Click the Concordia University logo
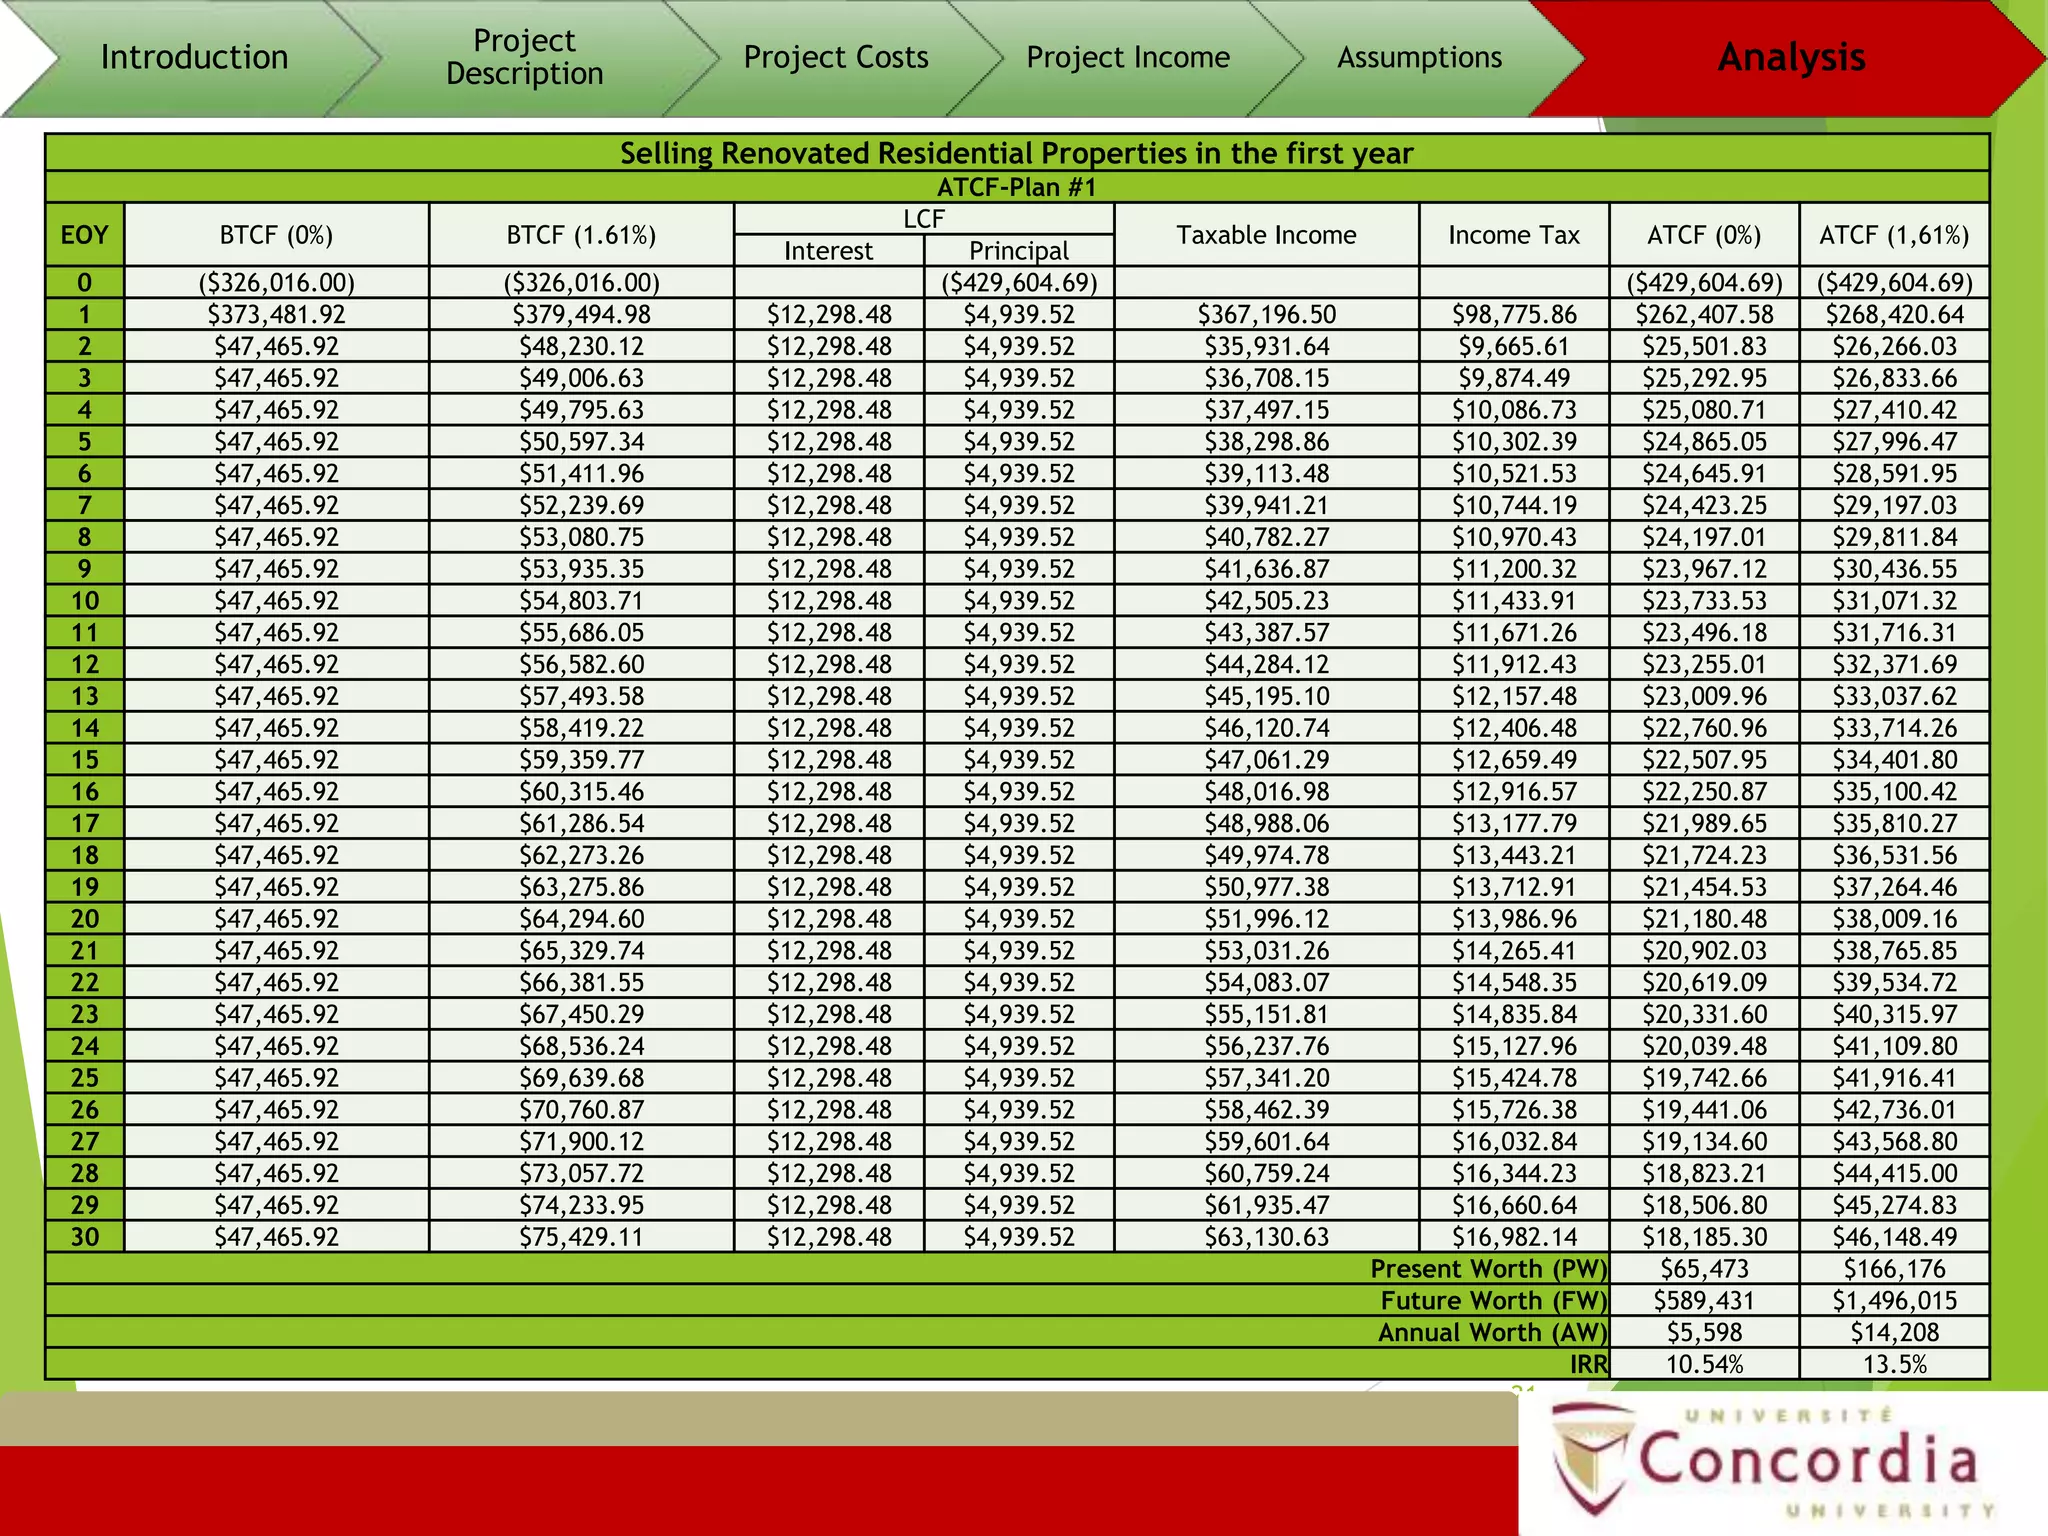Image resolution: width=2048 pixels, height=1536 pixels. click(1775, 1462)
